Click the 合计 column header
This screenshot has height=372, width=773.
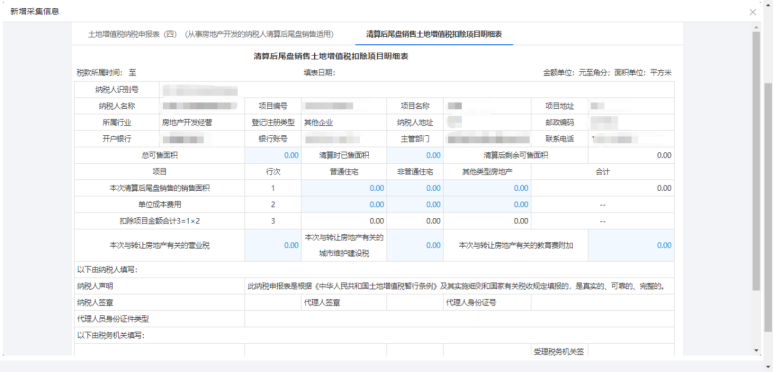602,172
